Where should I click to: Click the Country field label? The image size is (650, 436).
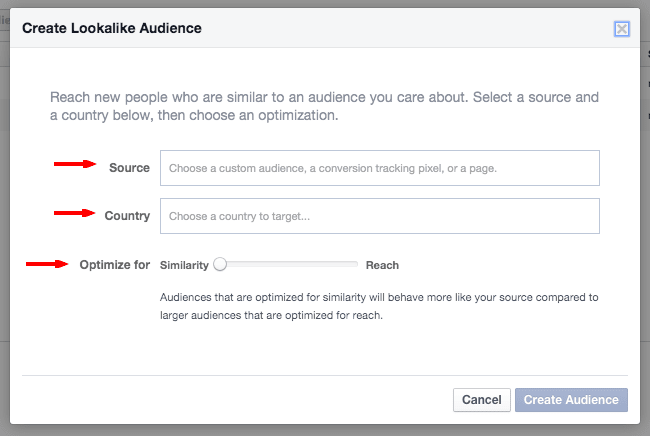pos(127,216)
